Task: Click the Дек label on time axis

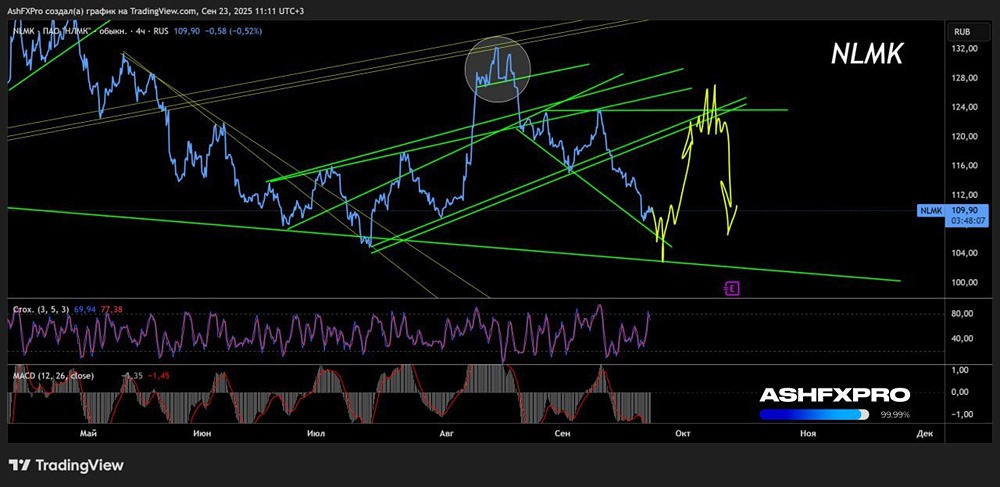Action: coord(925,433)
